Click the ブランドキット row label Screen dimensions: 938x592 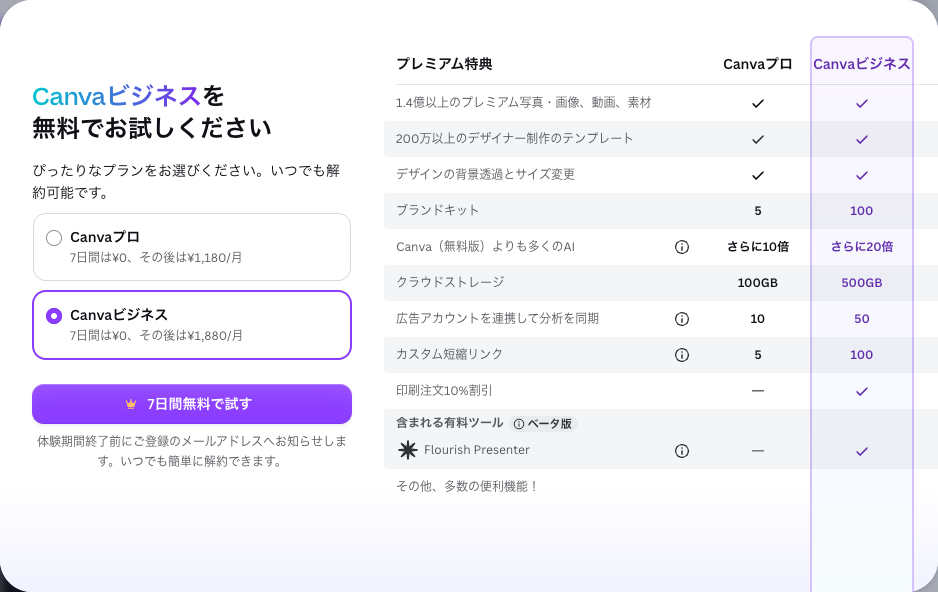click(437, 210)
